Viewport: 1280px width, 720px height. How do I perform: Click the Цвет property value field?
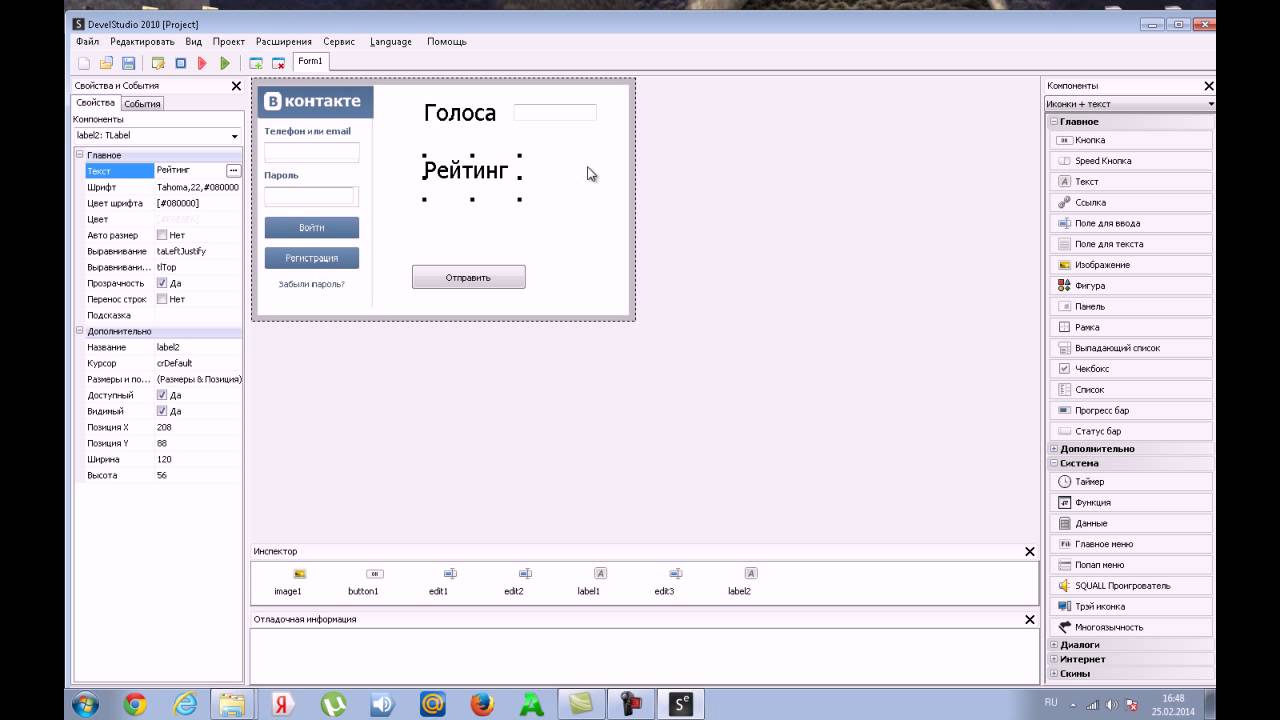(198, 219)
